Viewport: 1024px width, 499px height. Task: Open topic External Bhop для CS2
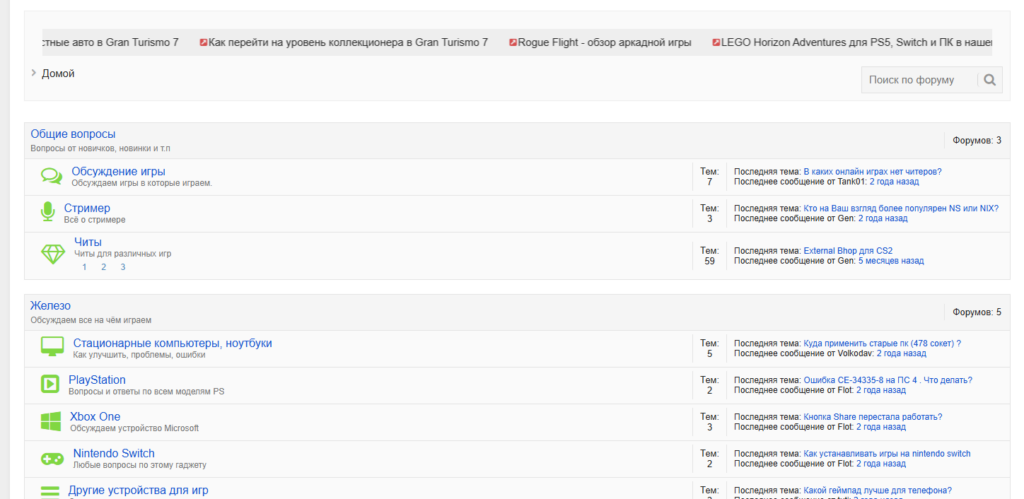[x=848, y=250]
